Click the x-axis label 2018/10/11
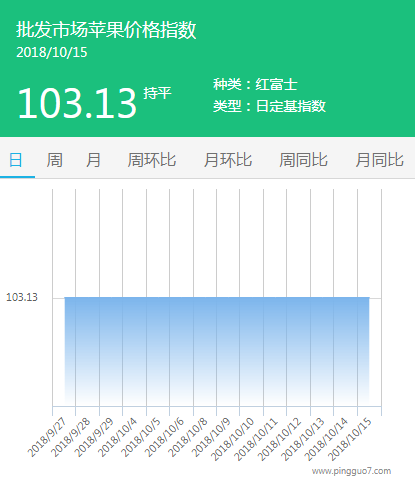Screen dimensions: 415x483 256,439
